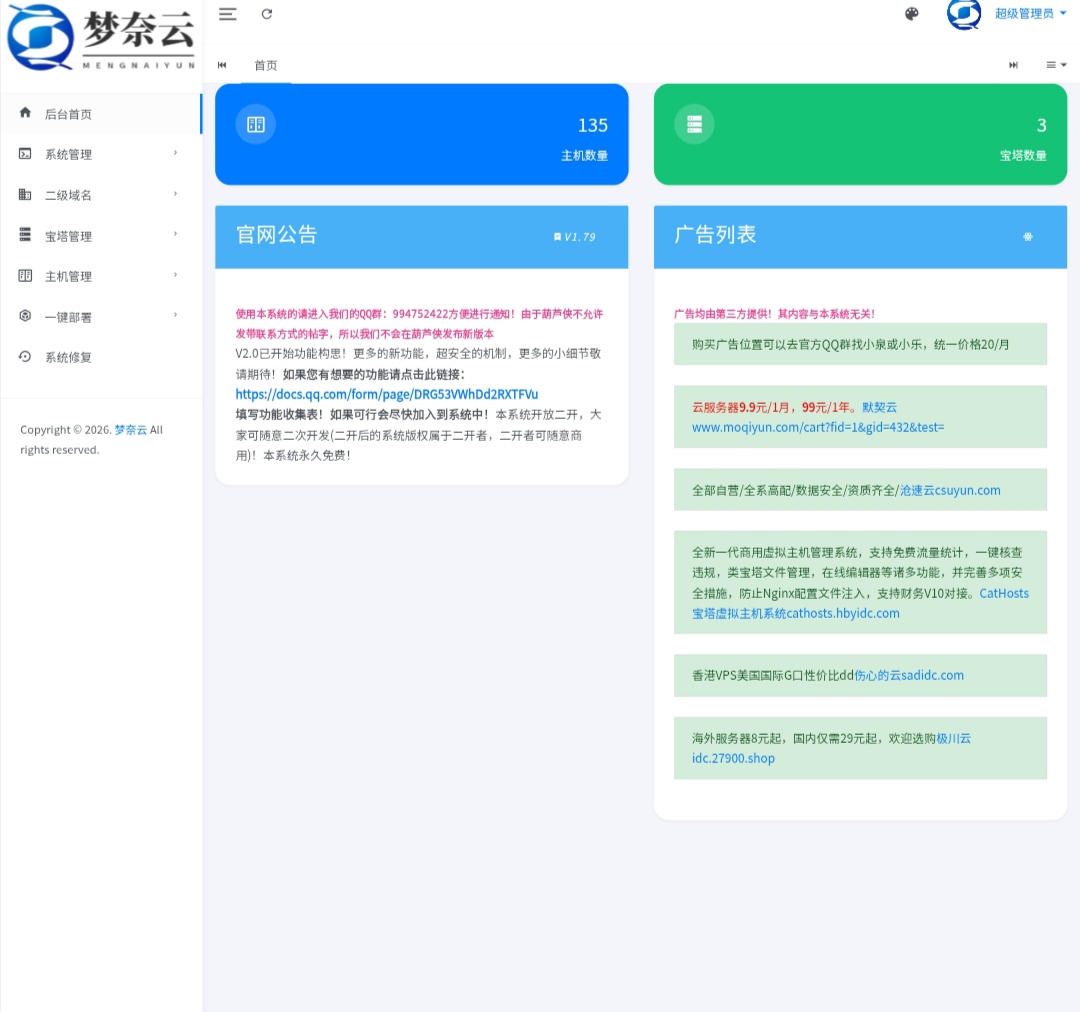The height and width of the screenshot is (1012, 1080).
Task: Open the docs.qq.com form link
Action: point(386,394)
